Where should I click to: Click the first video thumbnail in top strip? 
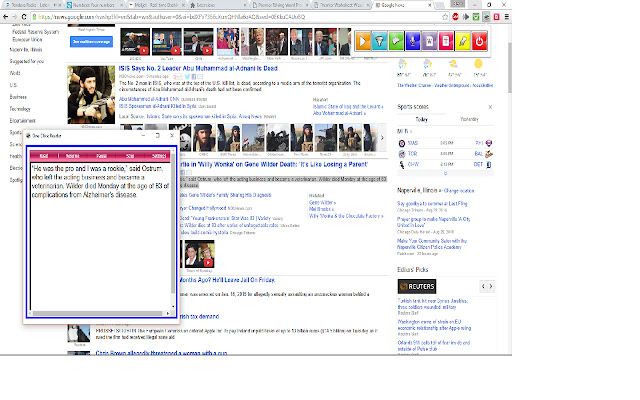pos(135,42)
